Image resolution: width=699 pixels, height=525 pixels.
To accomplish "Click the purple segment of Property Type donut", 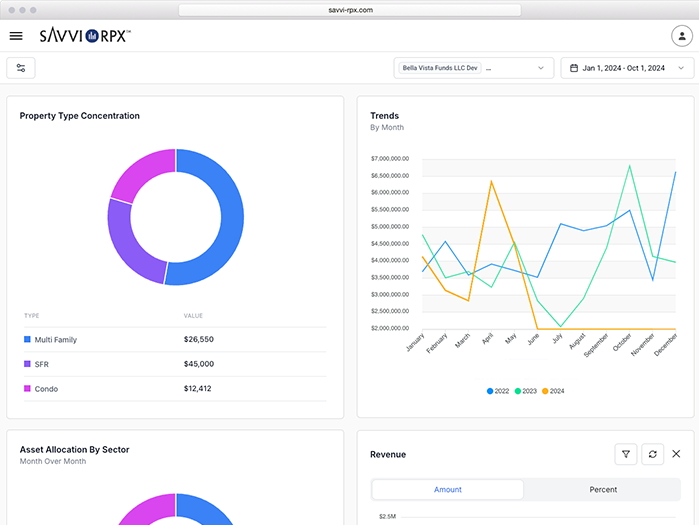I will [x=125, y=245].
